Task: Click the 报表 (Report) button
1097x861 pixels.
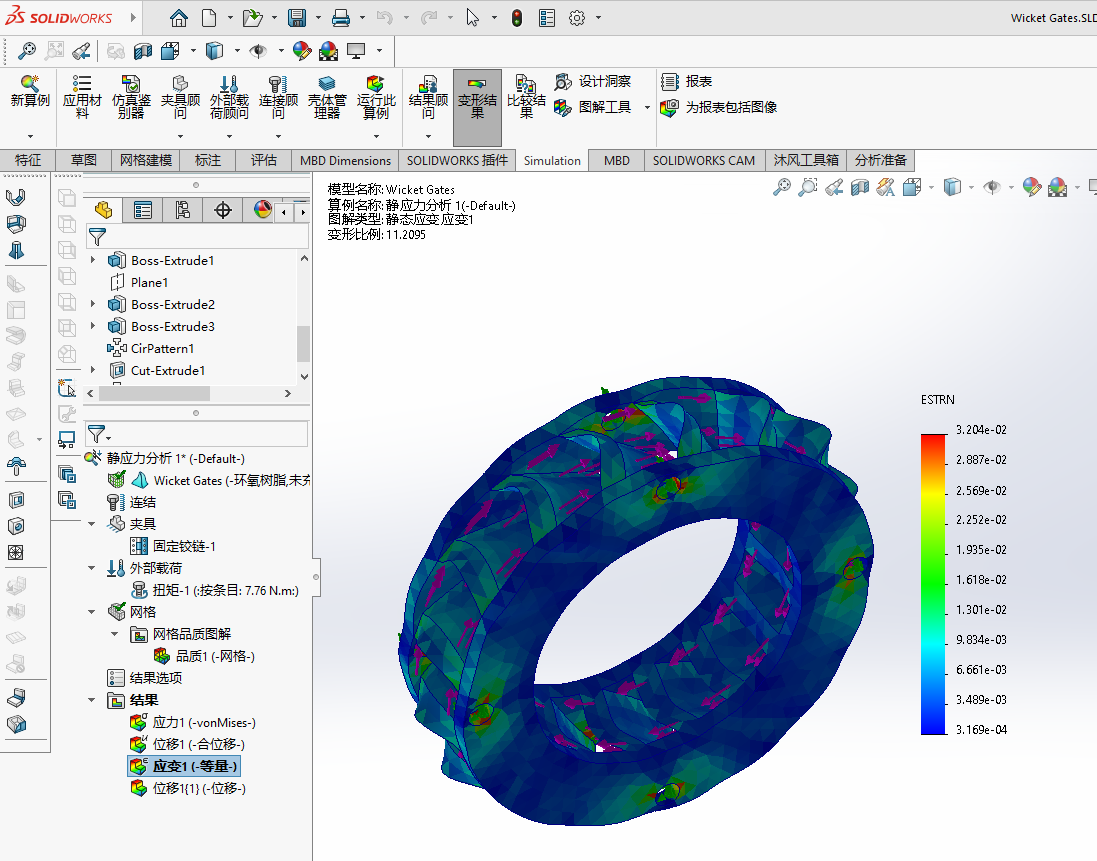Action: coord(686,82)
